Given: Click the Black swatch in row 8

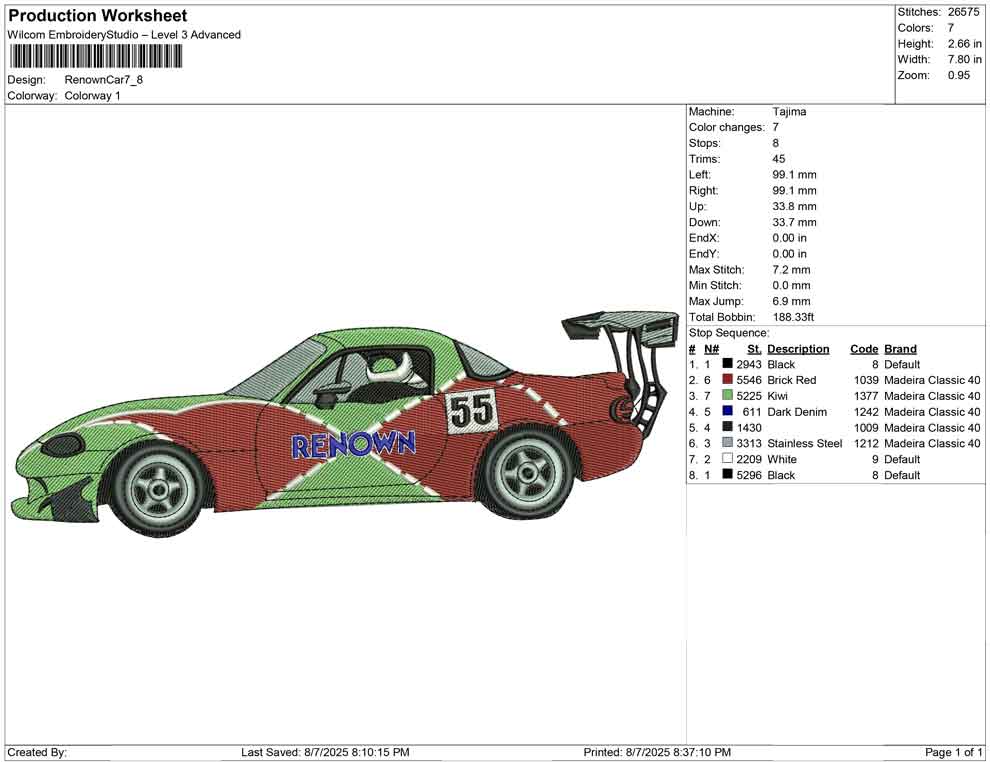Looking at the screenshot, I should pos(727,474).
